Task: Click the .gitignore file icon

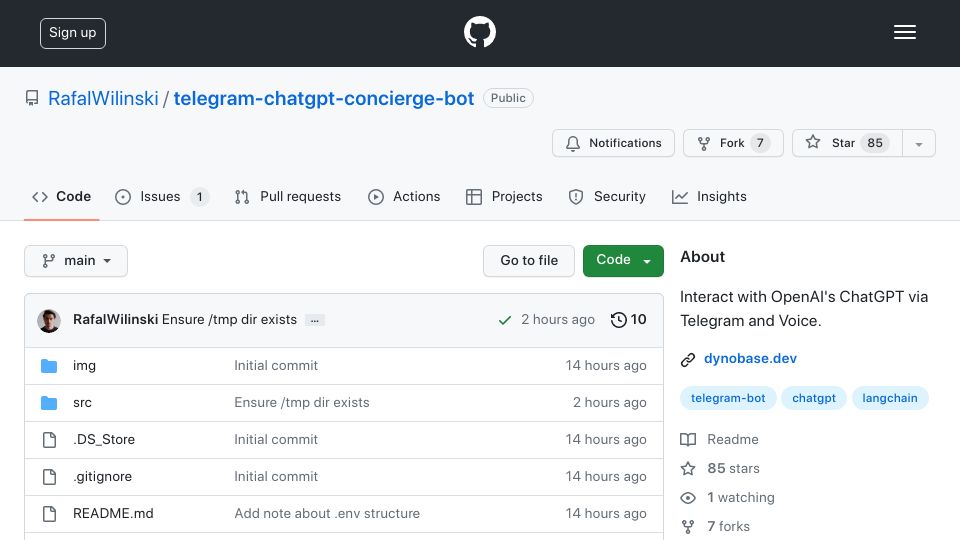Action: (49, 476)
